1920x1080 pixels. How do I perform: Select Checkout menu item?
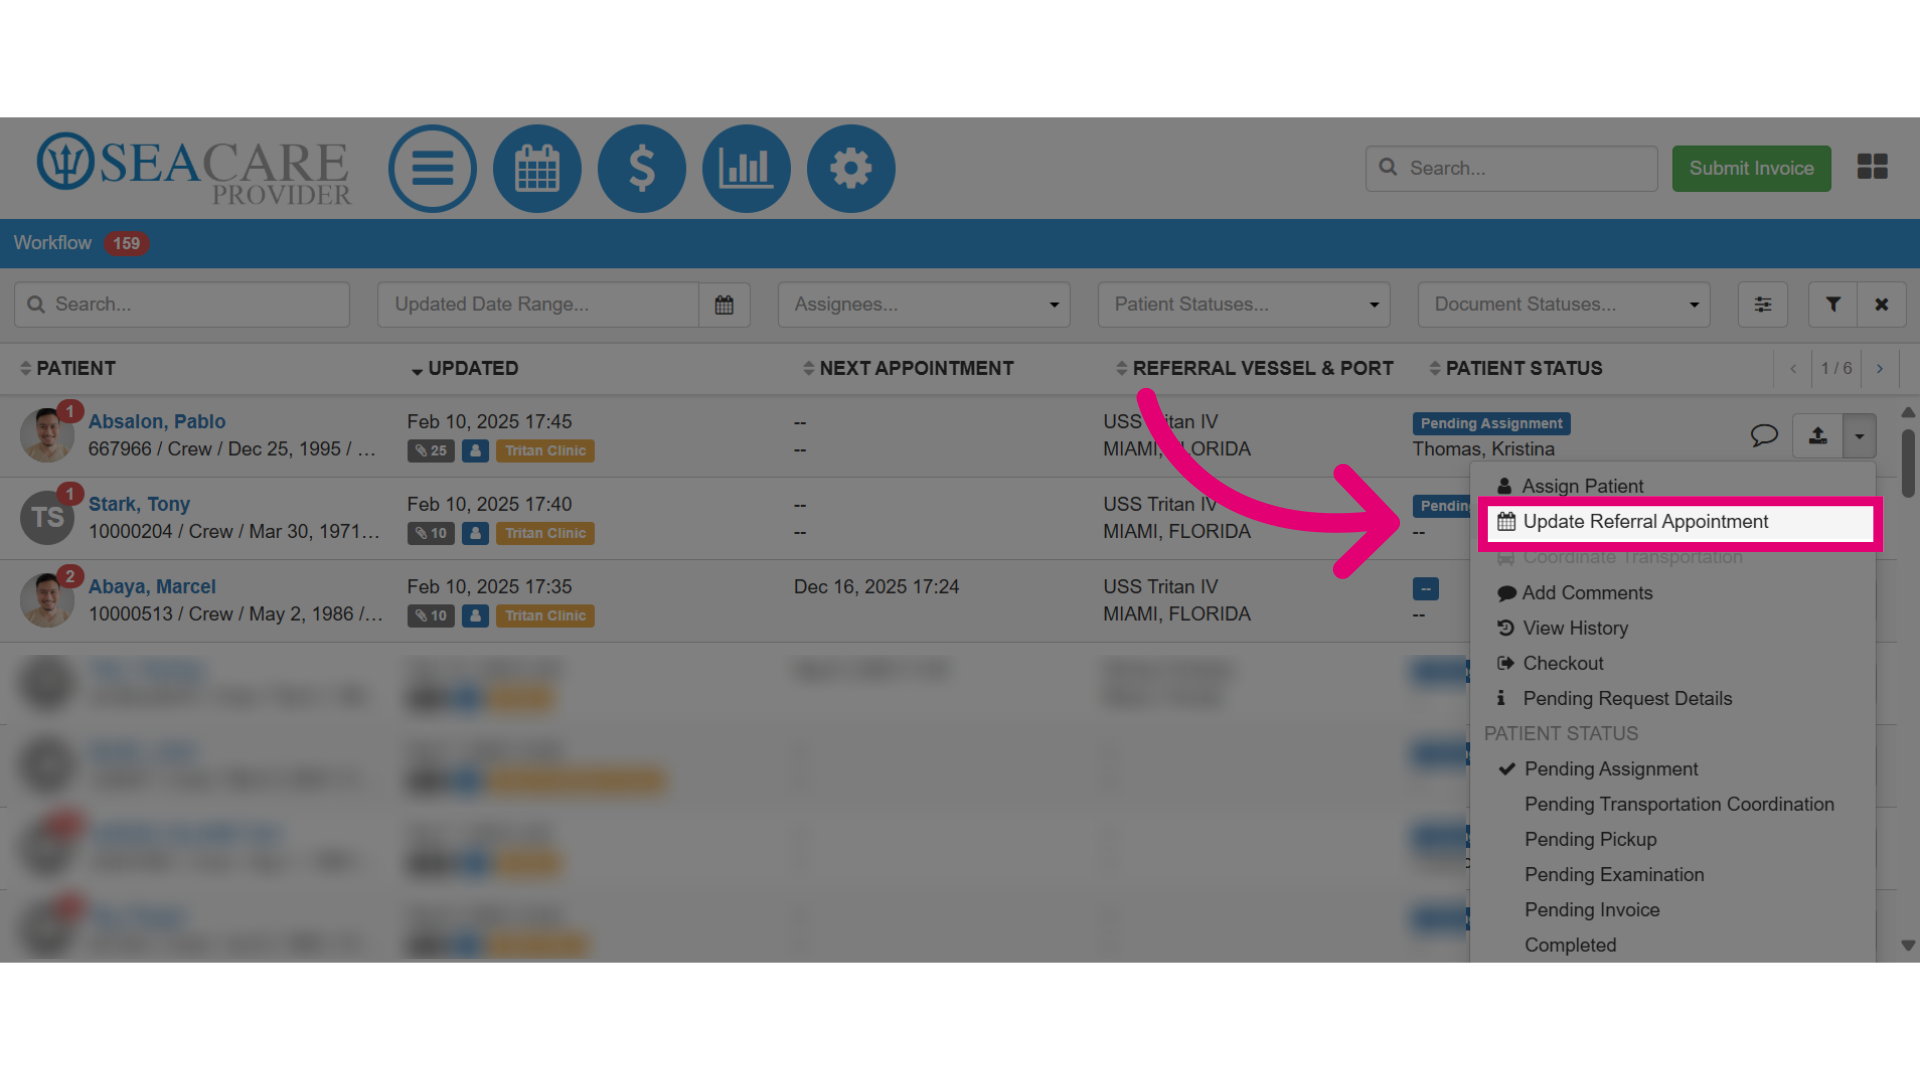point(1672,663)
